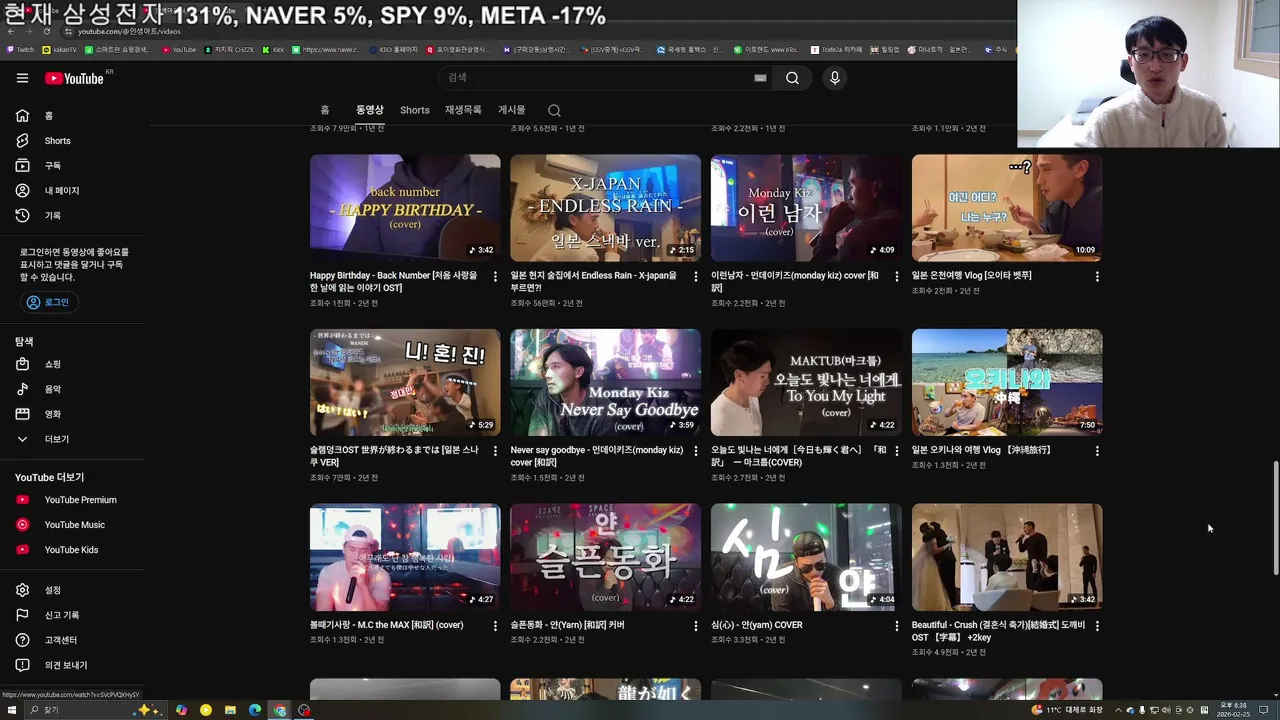Open X-JAPAN Endless Rain video thumbnail

606,208
